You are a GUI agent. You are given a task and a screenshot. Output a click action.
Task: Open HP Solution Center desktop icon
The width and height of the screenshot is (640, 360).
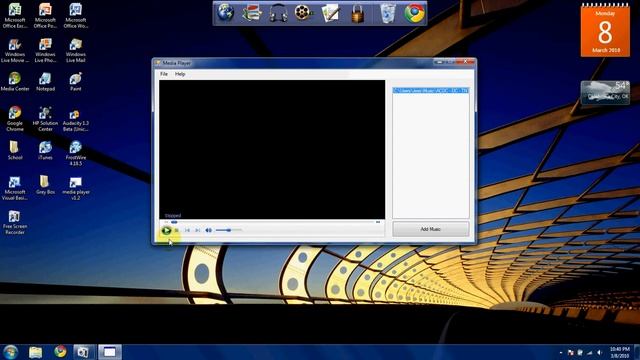click(x=45, y=119)
